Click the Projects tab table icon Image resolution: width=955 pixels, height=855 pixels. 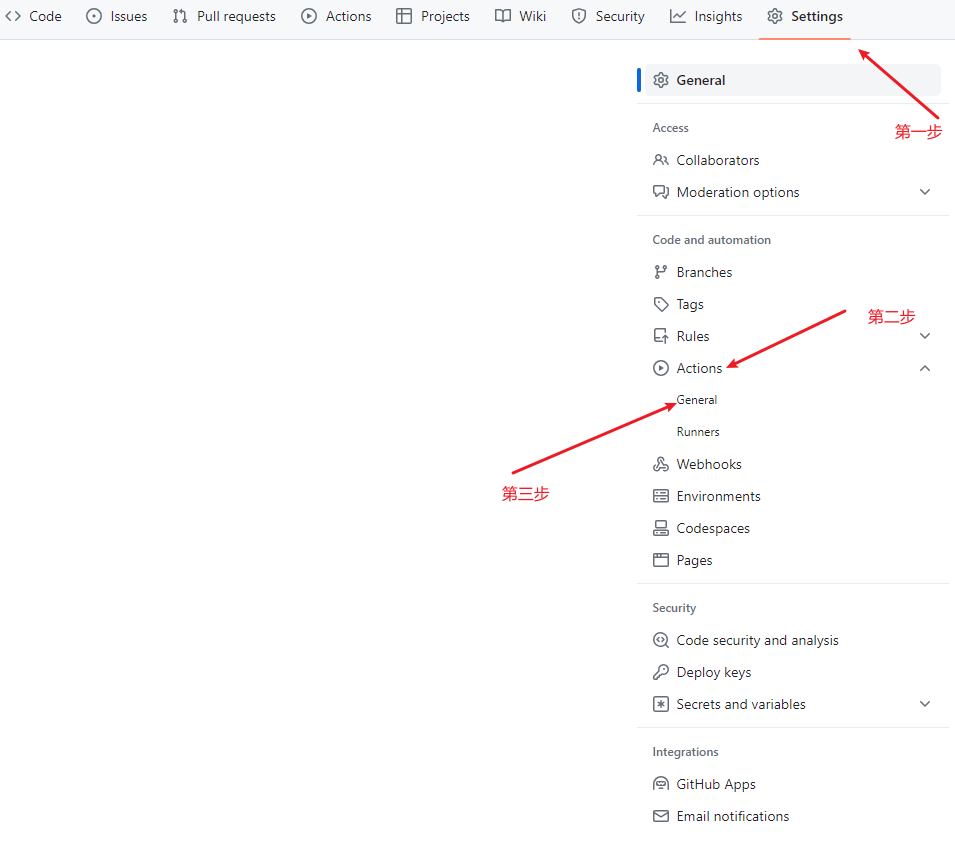(x=404, y=16)
